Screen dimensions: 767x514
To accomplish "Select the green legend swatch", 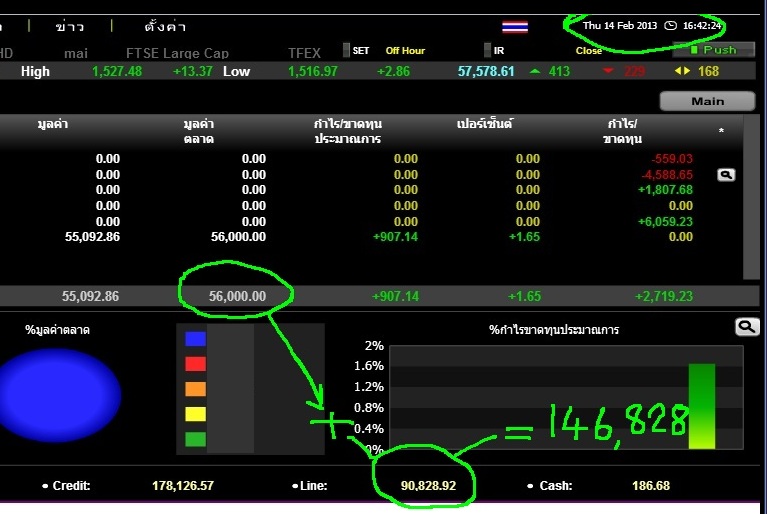I will click(x=195, y=439).
